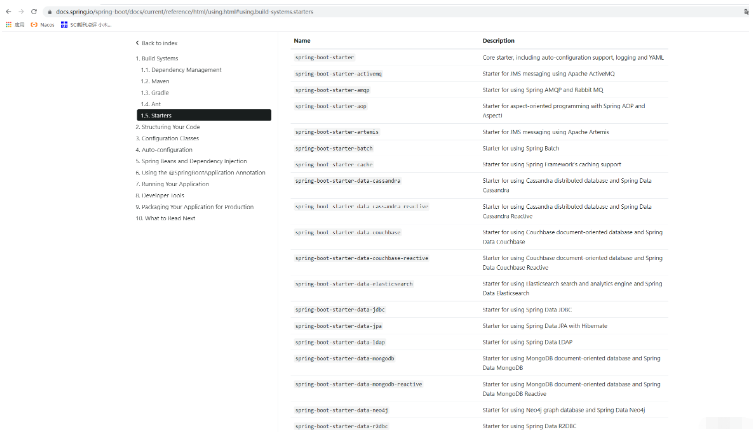Click spring-boot-starter-data-cassandra name cell
This screenshot has height=439, width=753.
pyautogui.click(x=348, y=181)
